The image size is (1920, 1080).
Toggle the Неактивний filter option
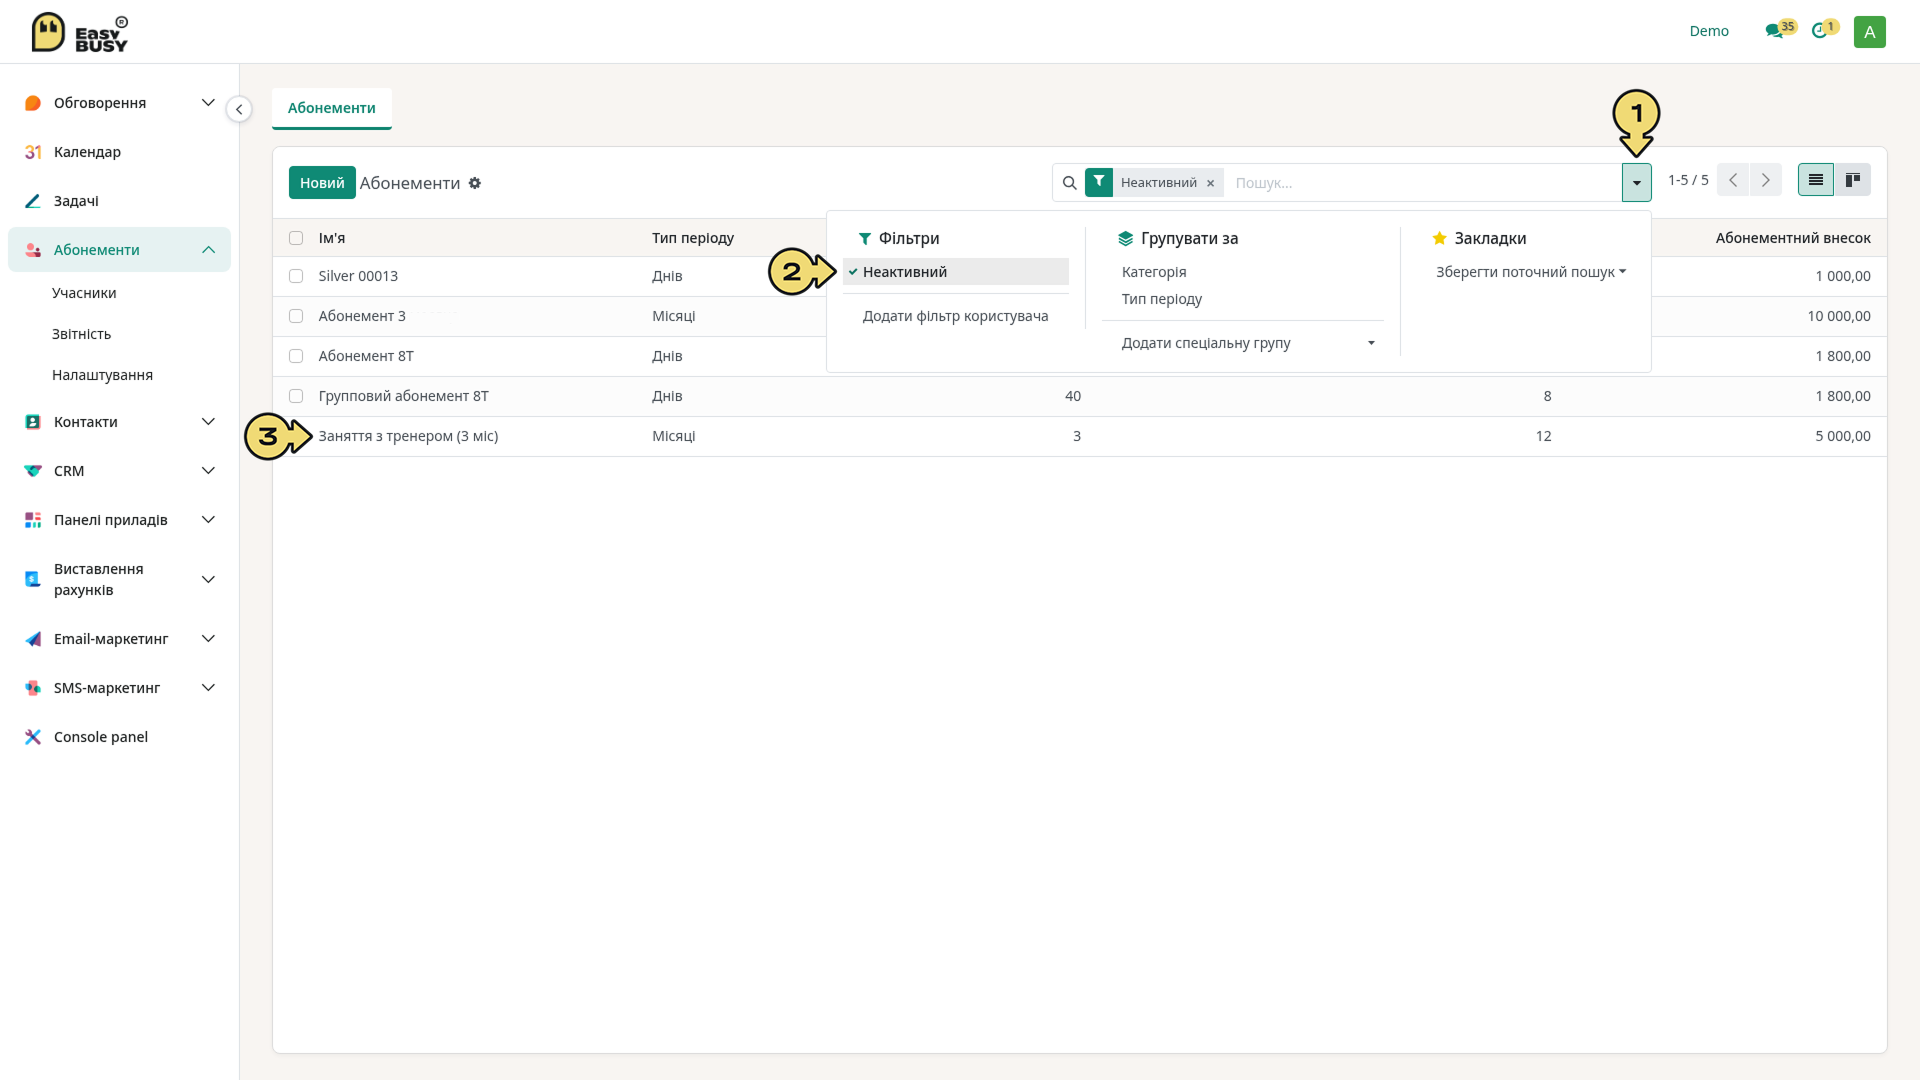pos(956,272)
